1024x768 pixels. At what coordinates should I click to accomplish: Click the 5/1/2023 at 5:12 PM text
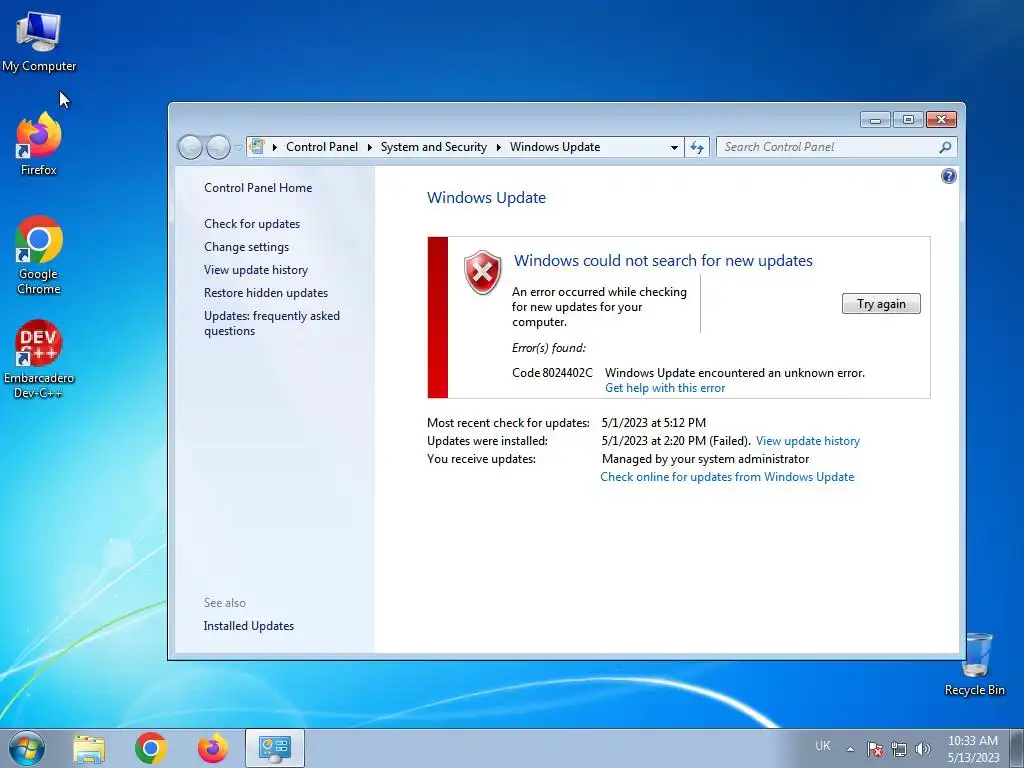pyautogui.click(x=654, y=423)
